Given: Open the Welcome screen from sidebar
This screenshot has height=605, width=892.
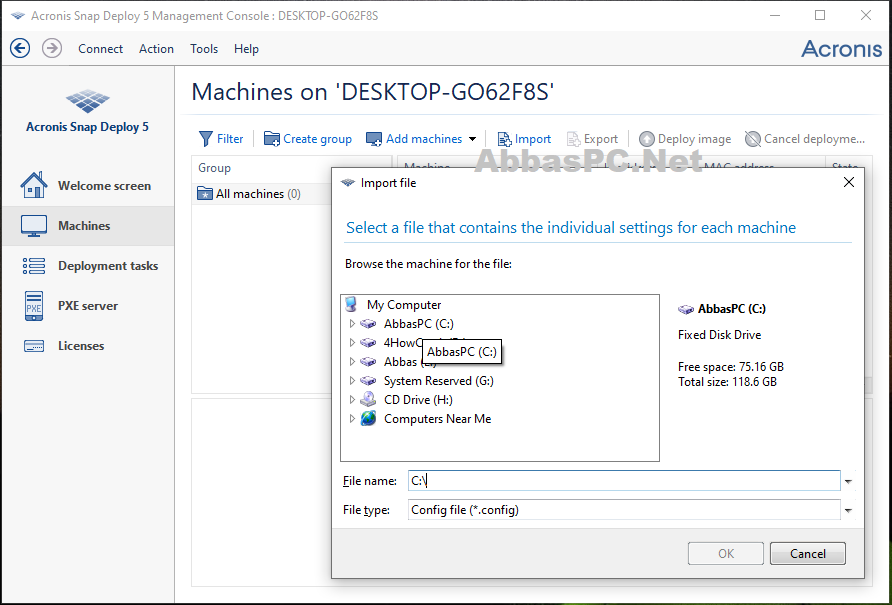Looking at the screenshot, I should pos(87,186).
